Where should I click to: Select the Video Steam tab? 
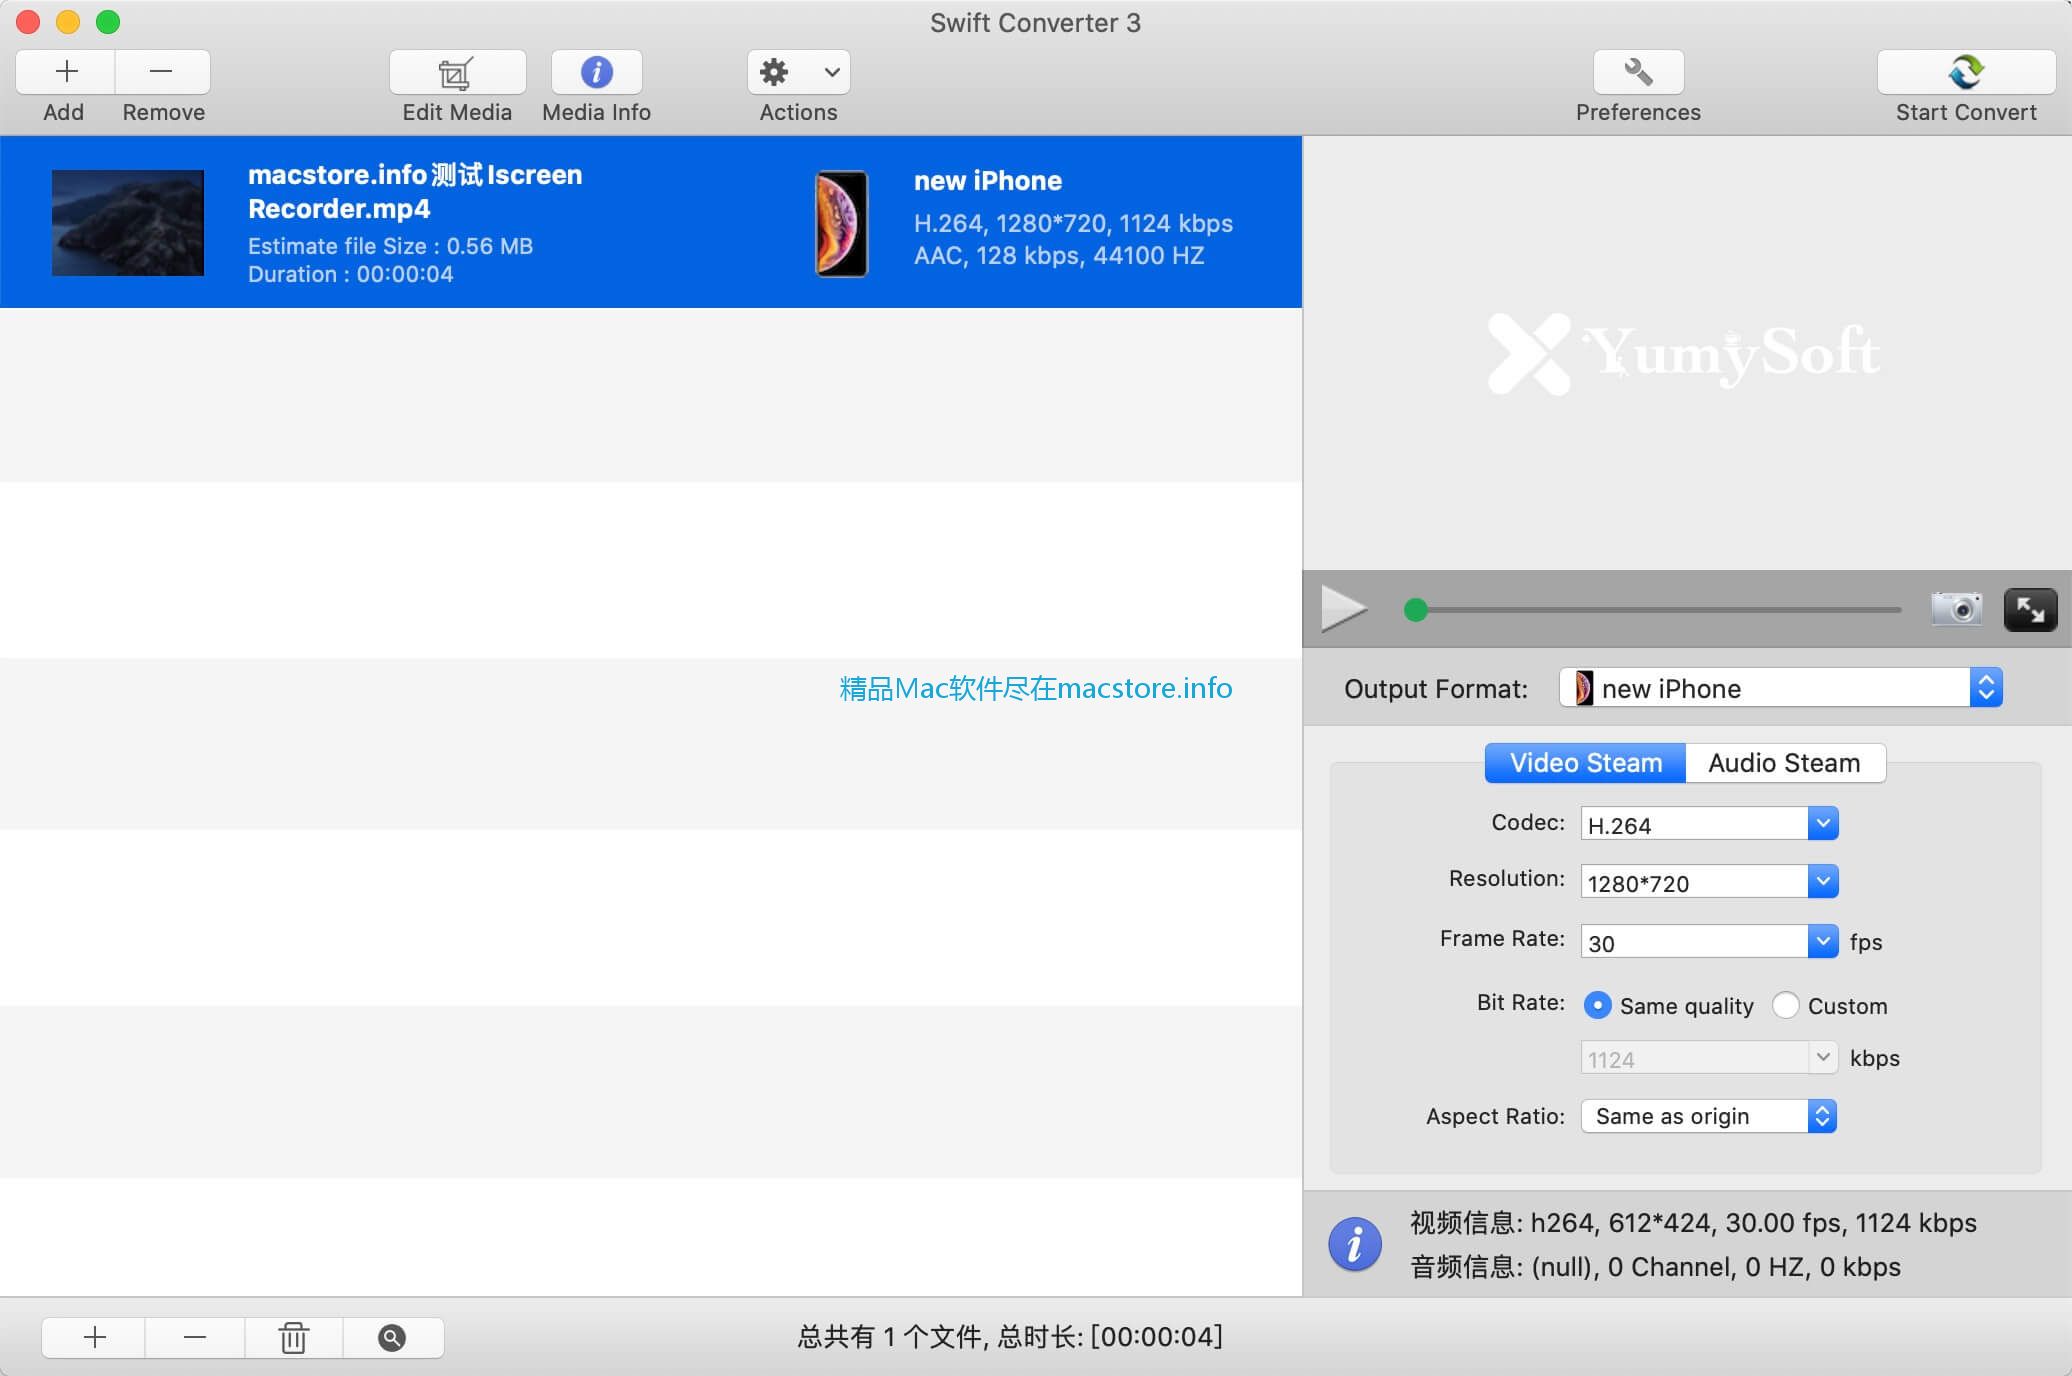[x=1584, y=762]
